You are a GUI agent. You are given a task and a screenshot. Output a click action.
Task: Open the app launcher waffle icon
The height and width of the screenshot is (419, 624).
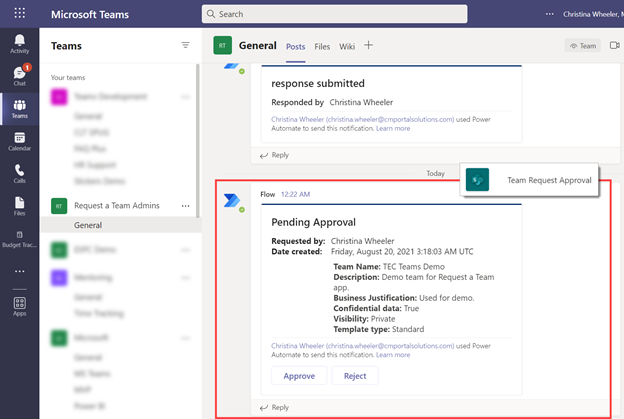coord(20,13)
